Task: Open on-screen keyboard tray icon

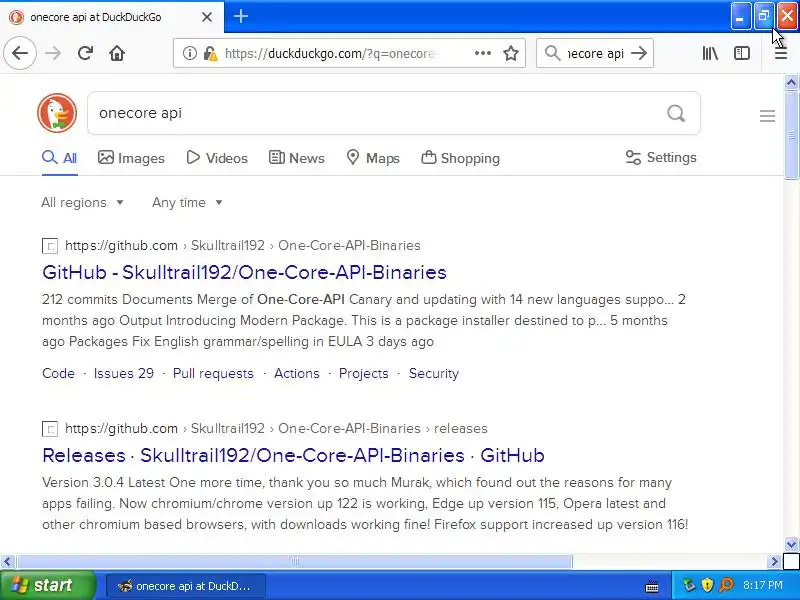Action: (652, 586)
